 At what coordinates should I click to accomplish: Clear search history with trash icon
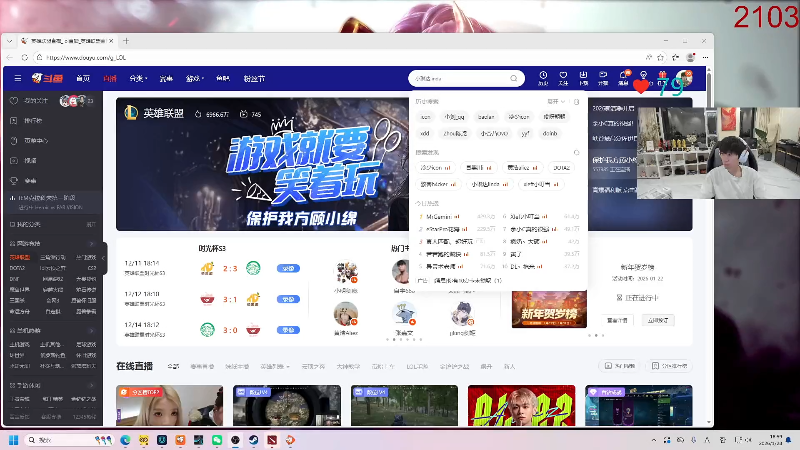(x=577, y=102)
